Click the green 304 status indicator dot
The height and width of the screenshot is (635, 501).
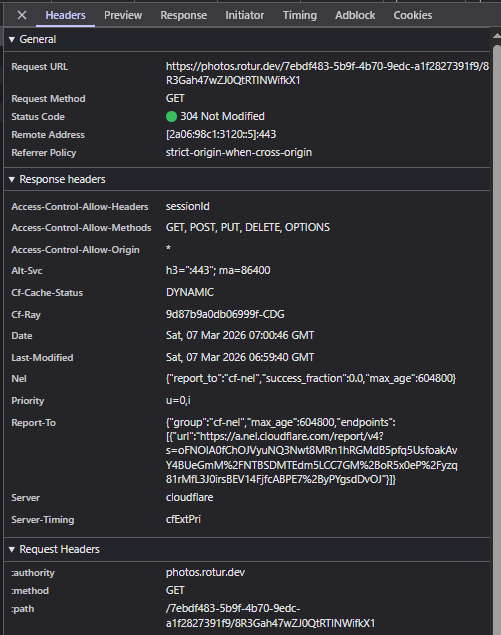(171, 117)
